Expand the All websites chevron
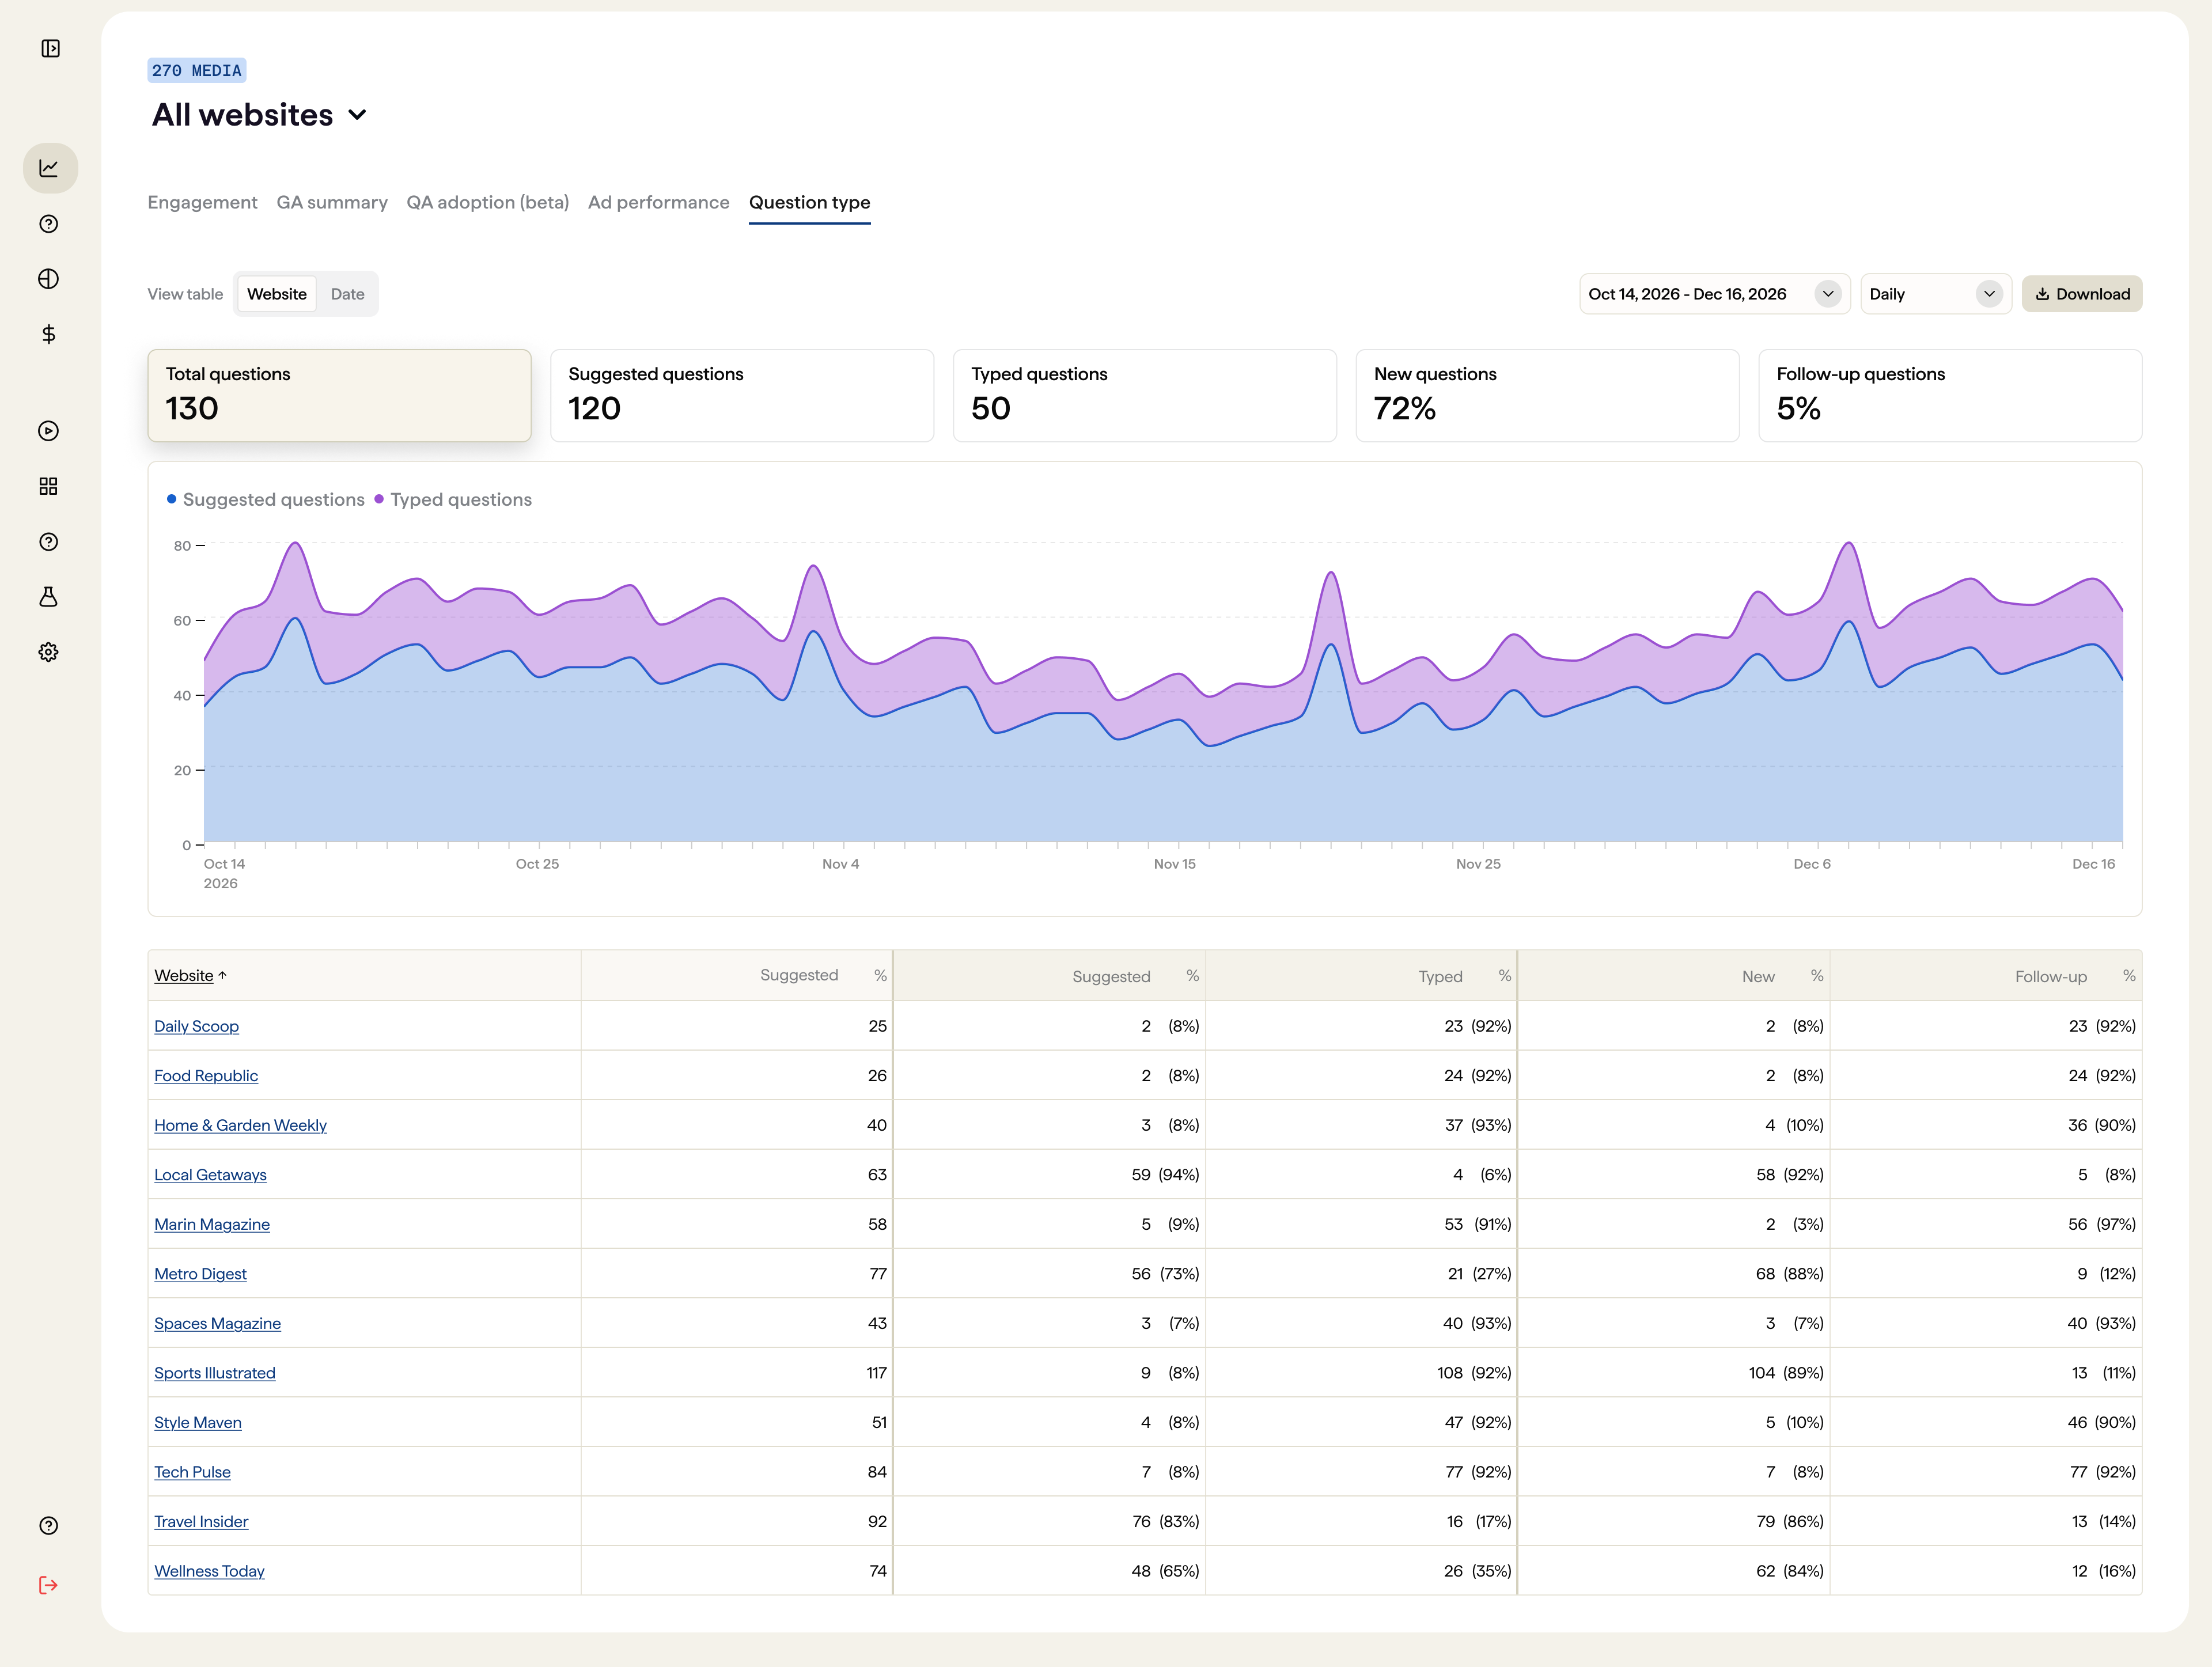 point(357,115)
